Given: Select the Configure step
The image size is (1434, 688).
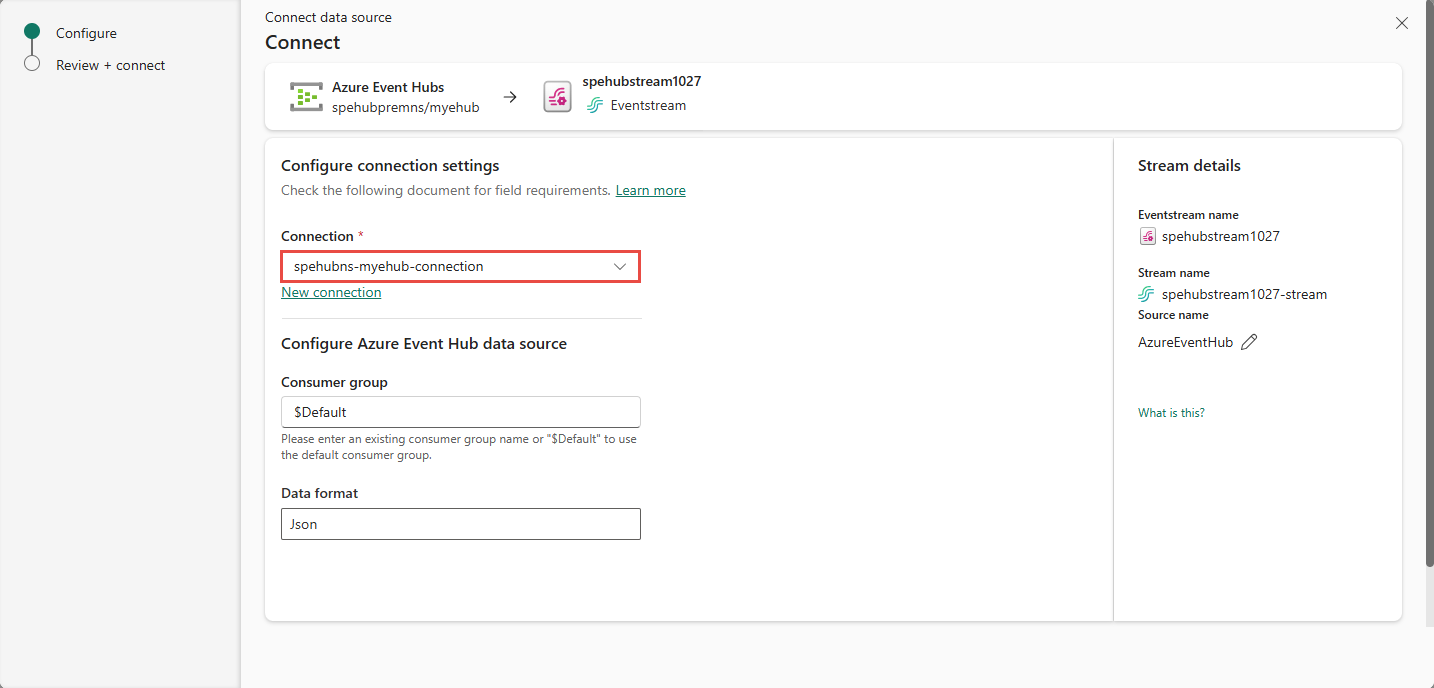Looking at the screenshot, I should (x=86, y=33).
